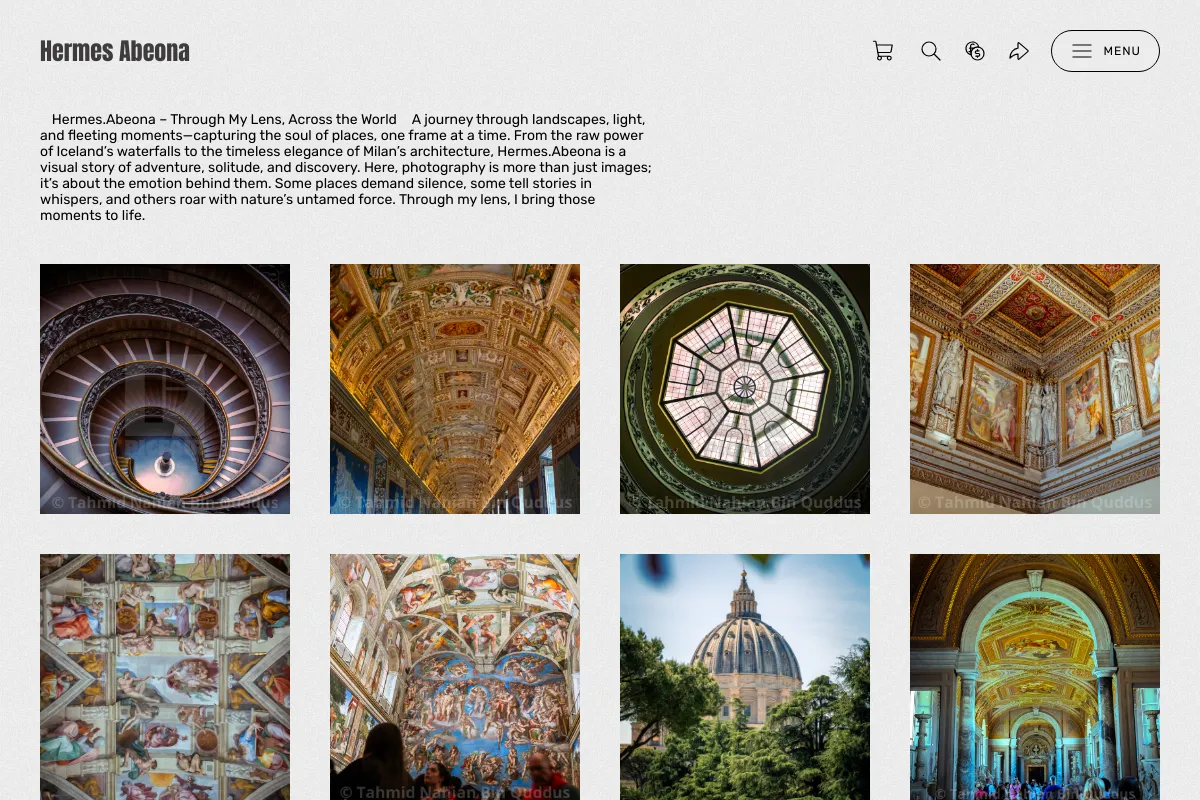The image size is (1200, 800).
Task: Click the three-line hamburger icon in MENU
Action: (x=1082, y=51)
